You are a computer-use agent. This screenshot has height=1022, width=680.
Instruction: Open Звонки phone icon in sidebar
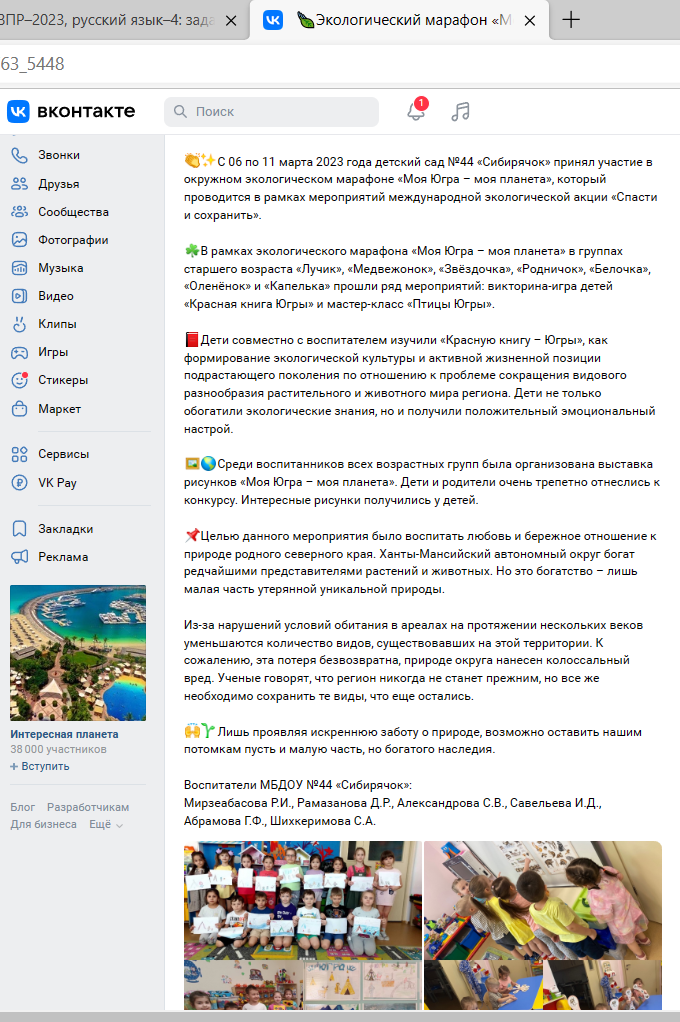(x=20, y=155)
